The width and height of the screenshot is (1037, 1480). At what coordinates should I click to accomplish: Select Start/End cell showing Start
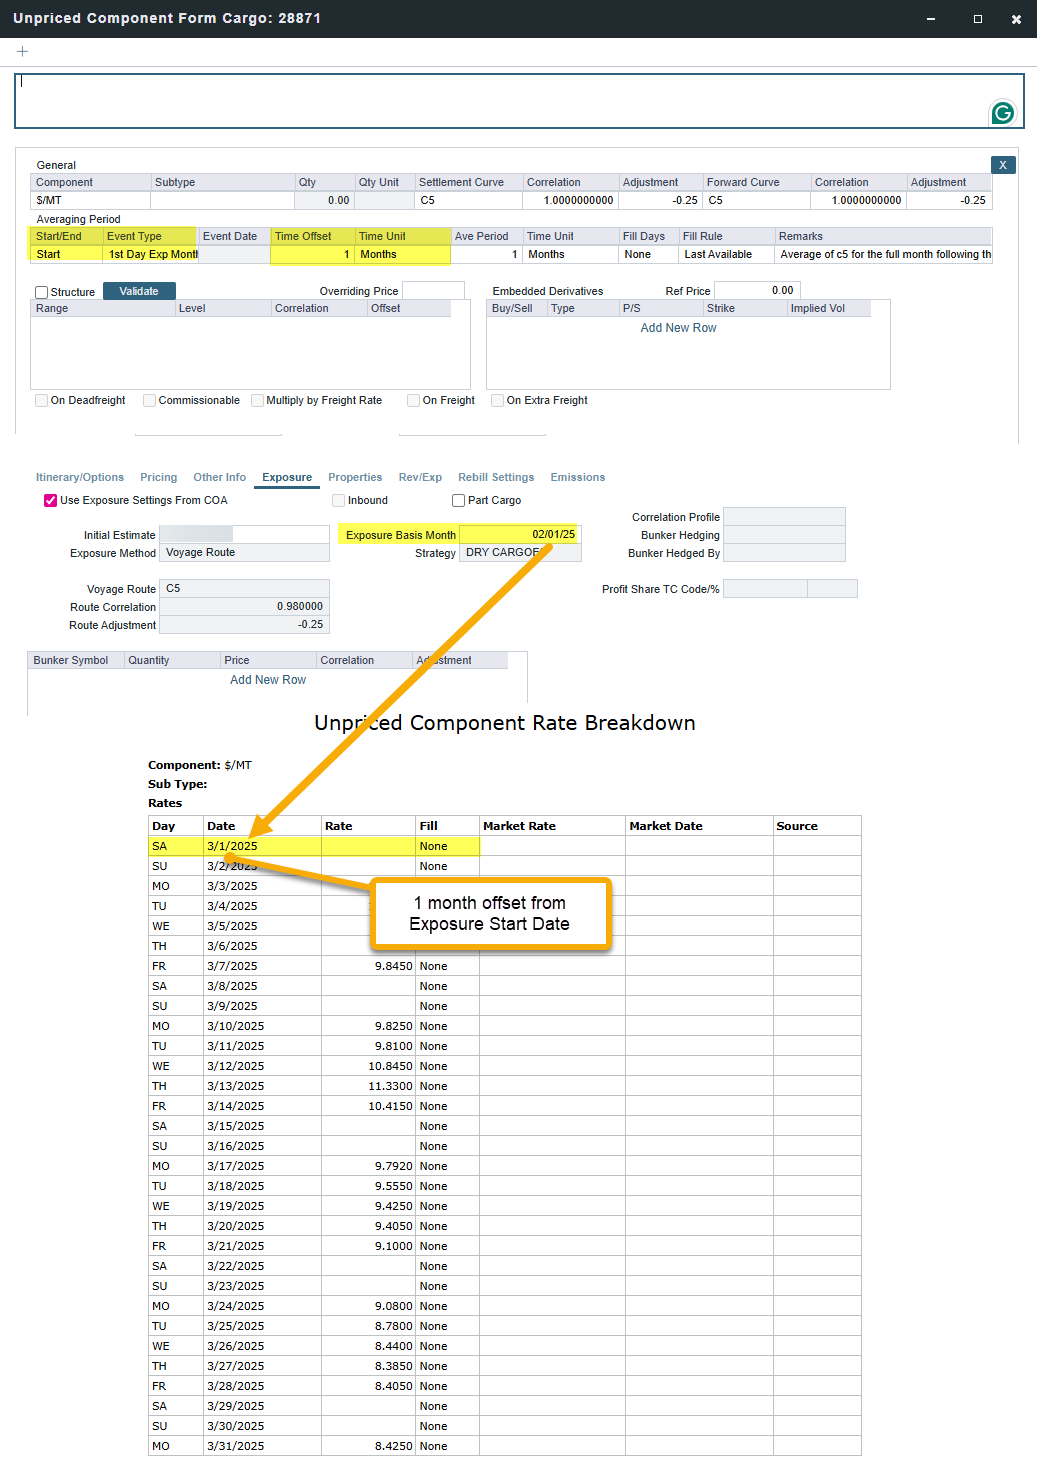[65, 254]
